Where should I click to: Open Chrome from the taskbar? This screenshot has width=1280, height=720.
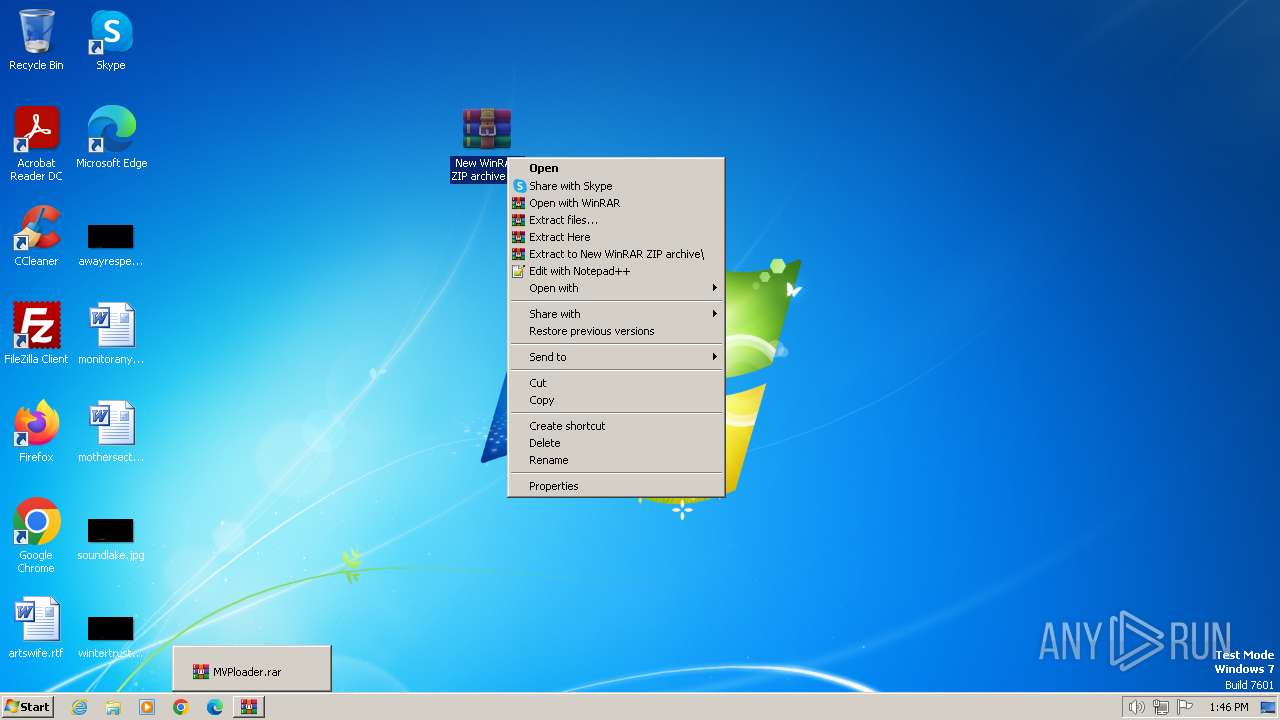click(x=181, y=707)
